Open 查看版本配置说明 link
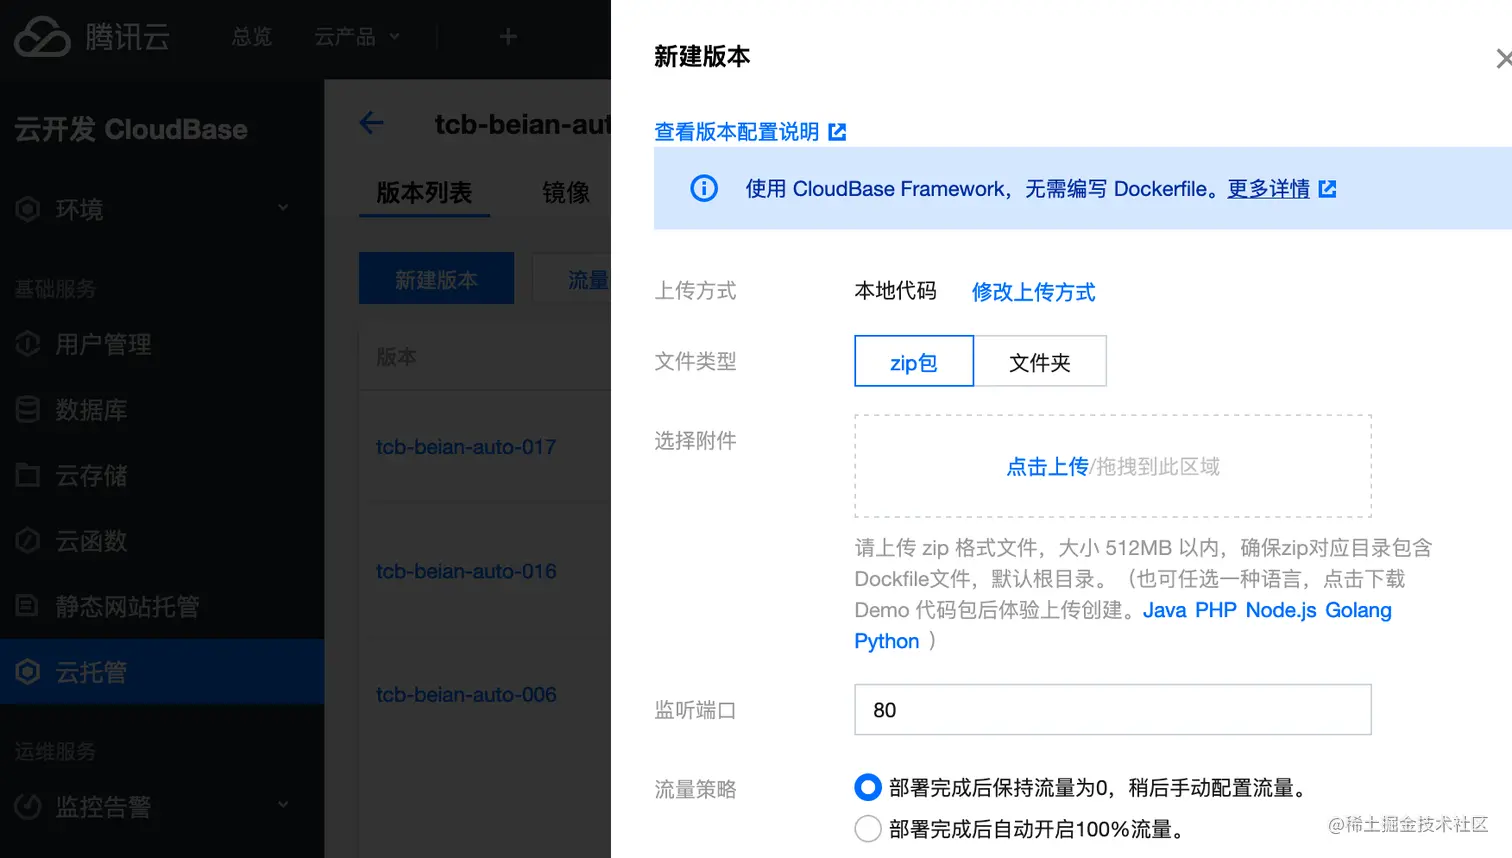 point(736,132)
